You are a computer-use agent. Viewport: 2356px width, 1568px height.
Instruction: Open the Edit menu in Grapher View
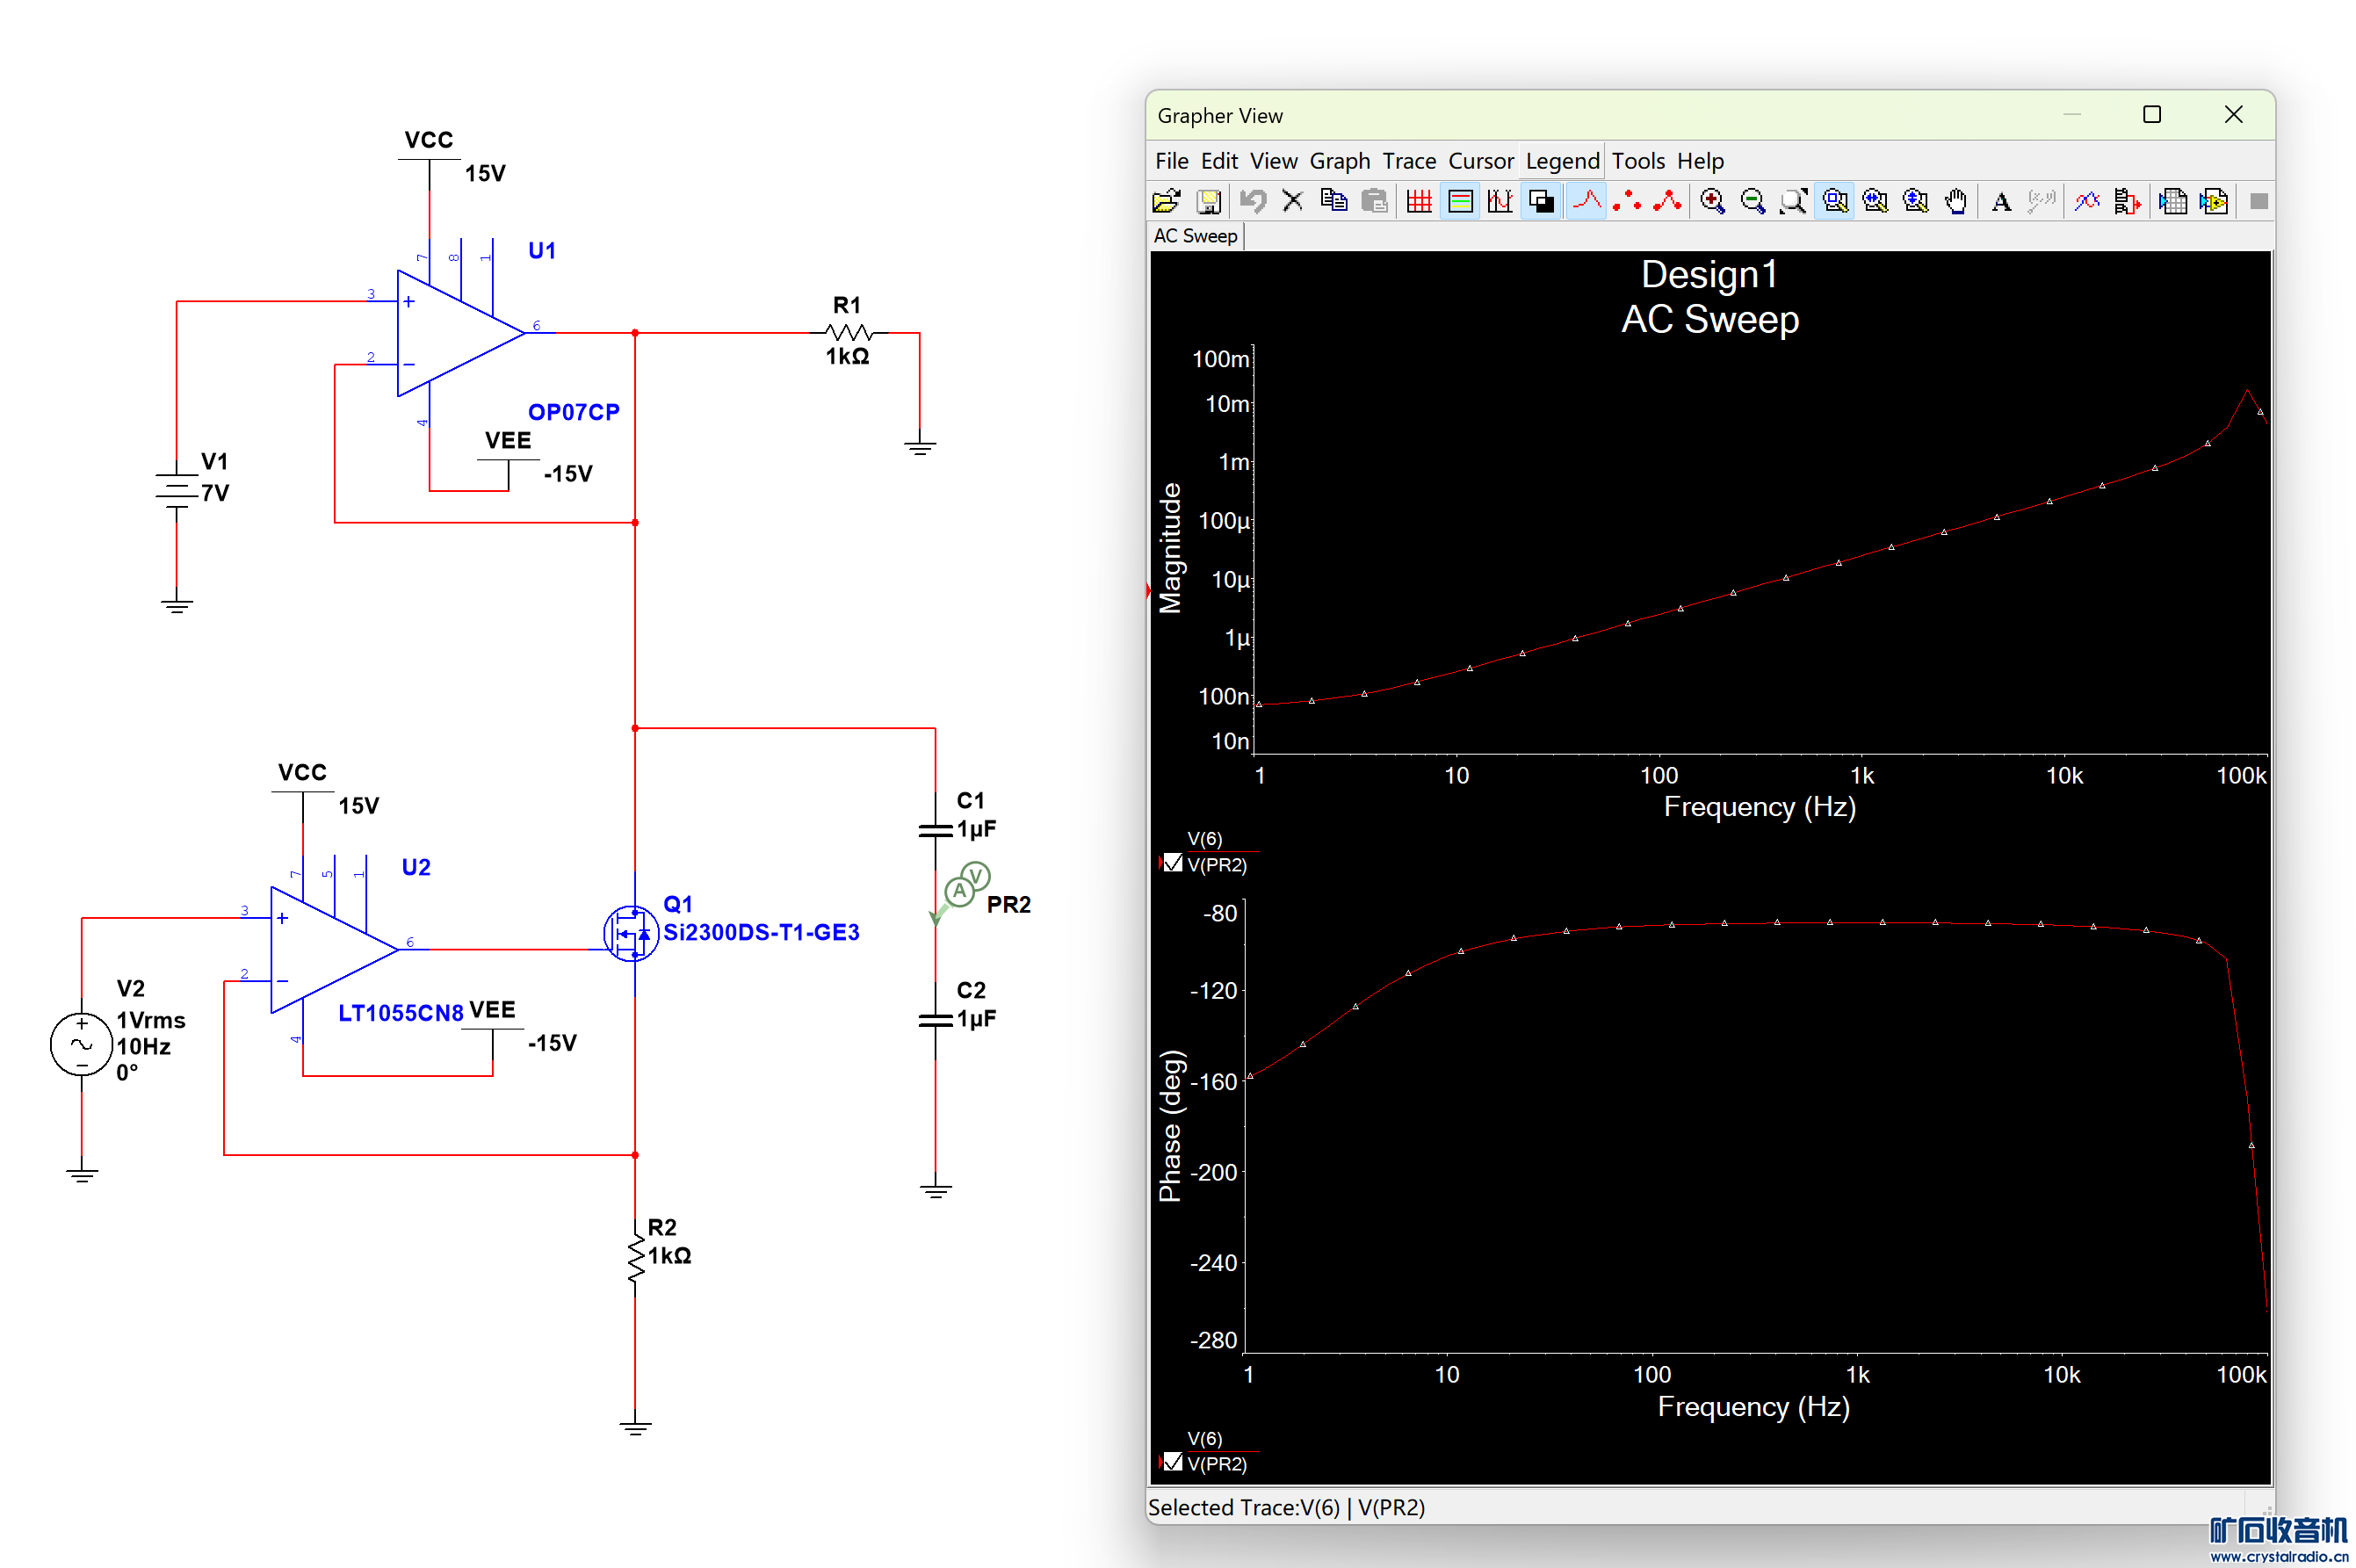click(x=1219, y=161)
